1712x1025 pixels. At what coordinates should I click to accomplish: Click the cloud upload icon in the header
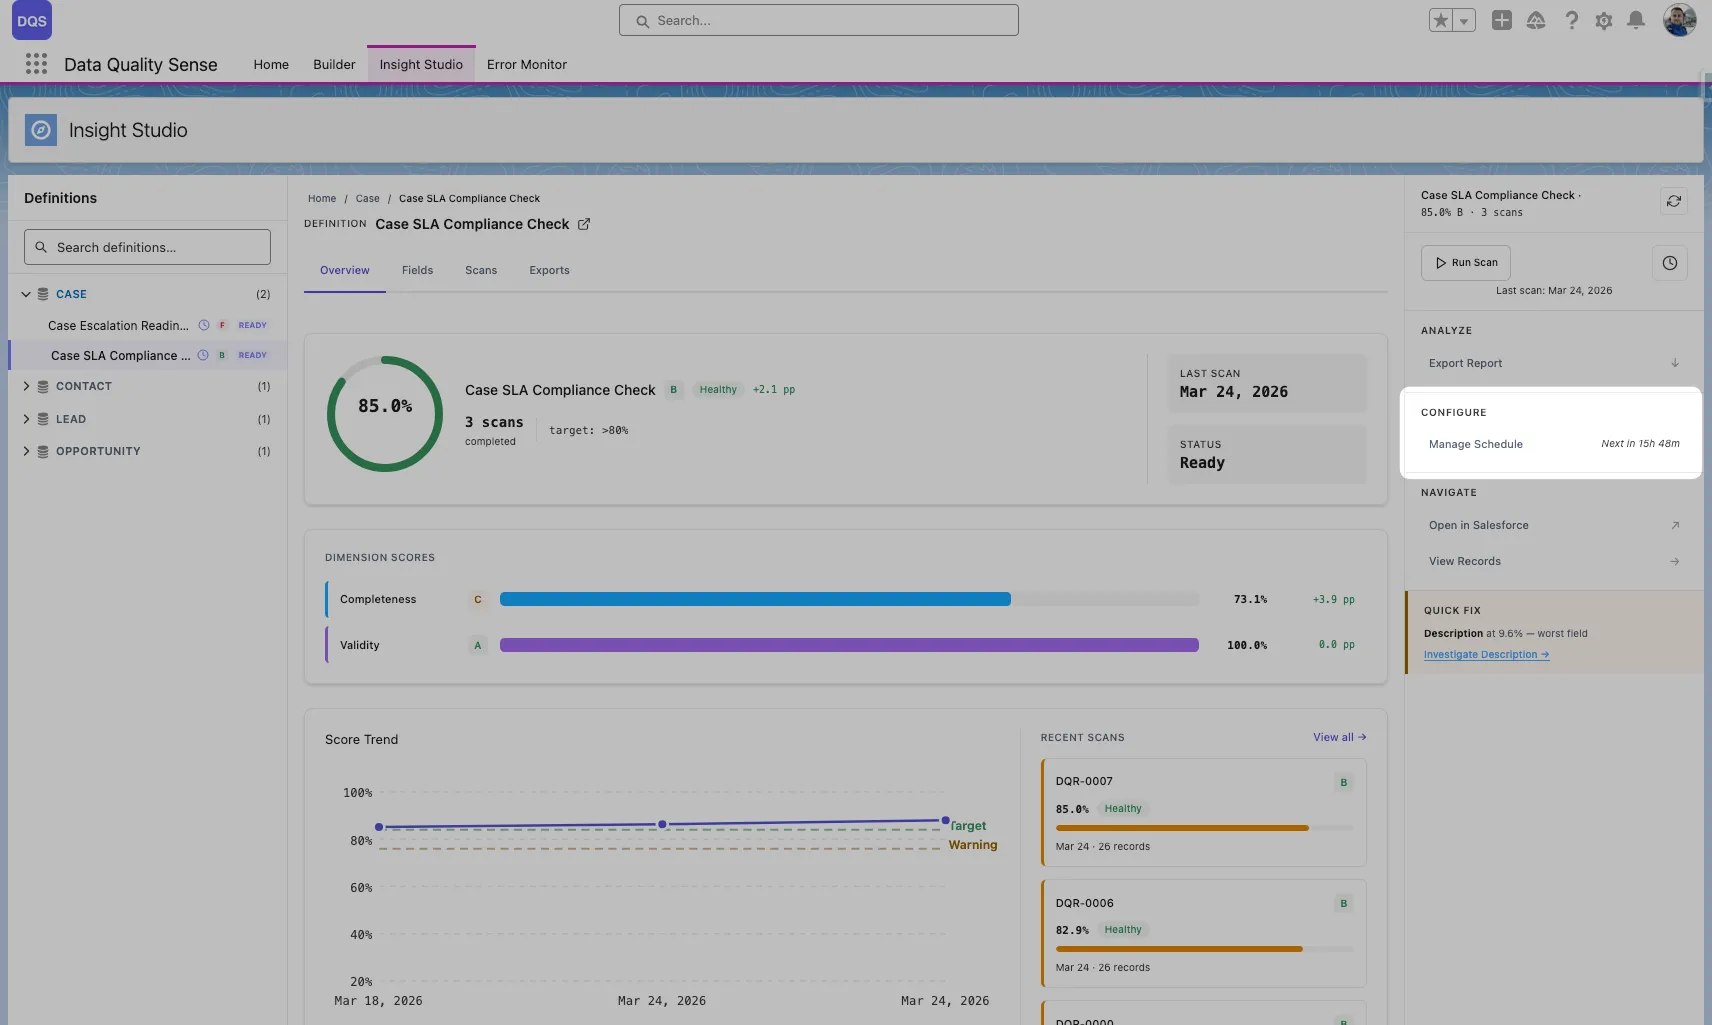coord(1536,20)
